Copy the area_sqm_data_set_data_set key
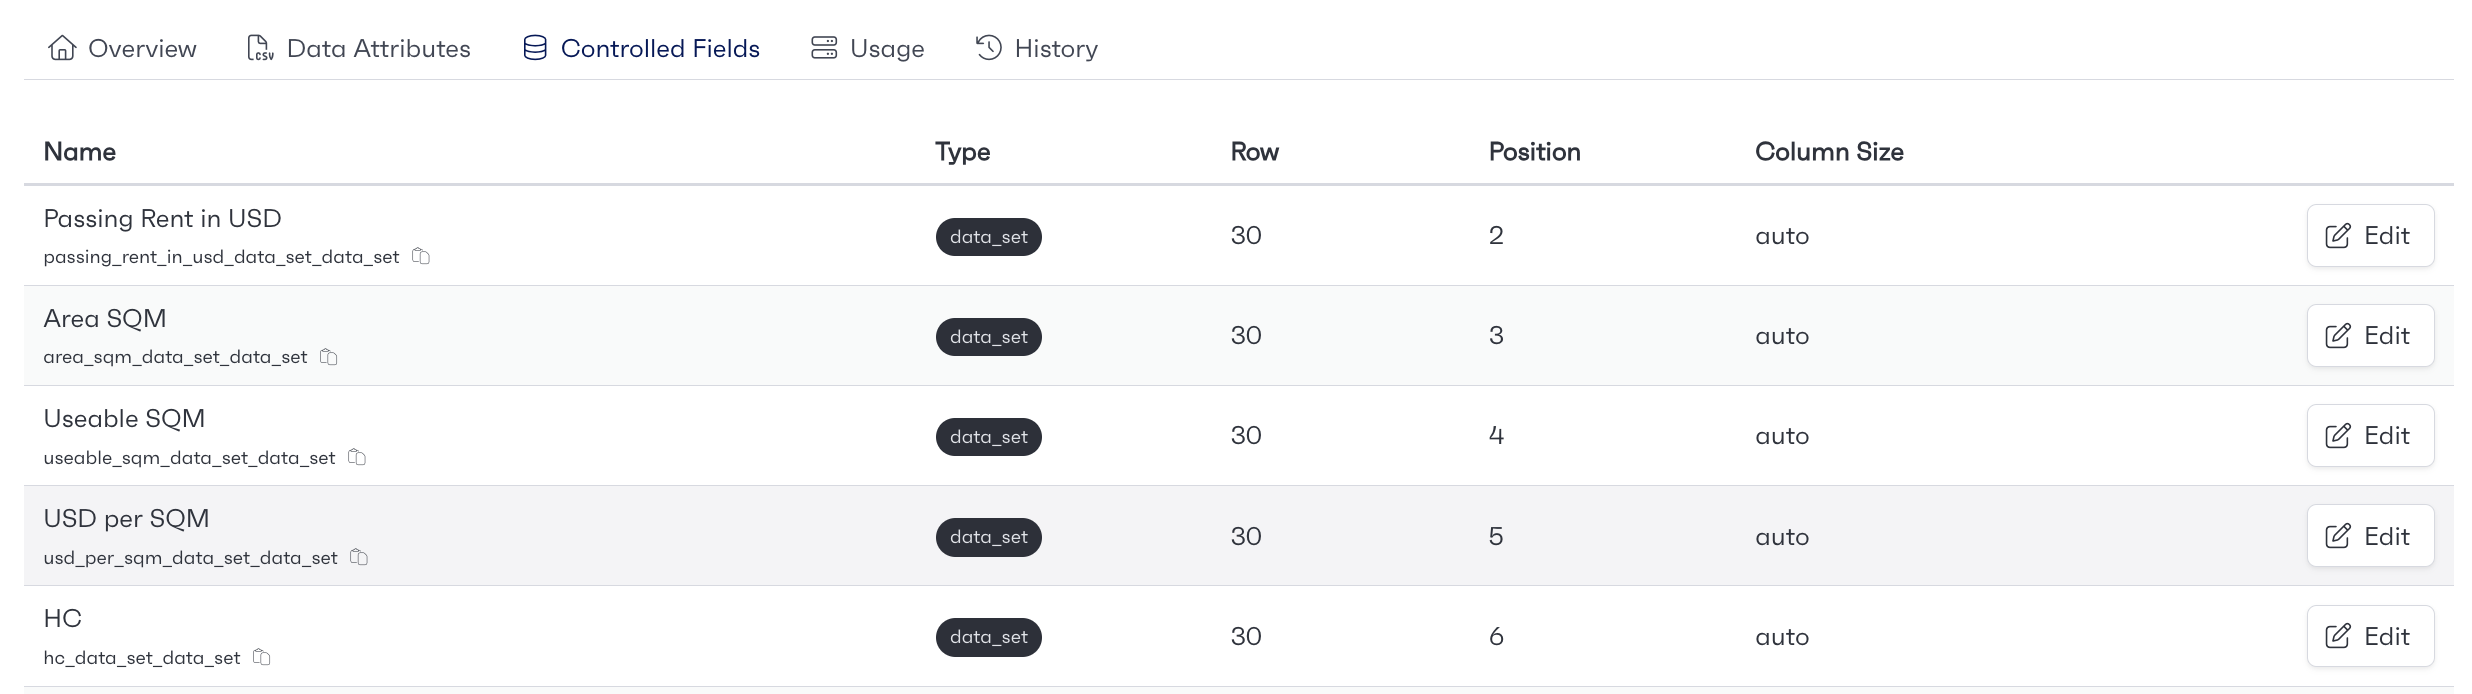 click(x=329, y=357)
